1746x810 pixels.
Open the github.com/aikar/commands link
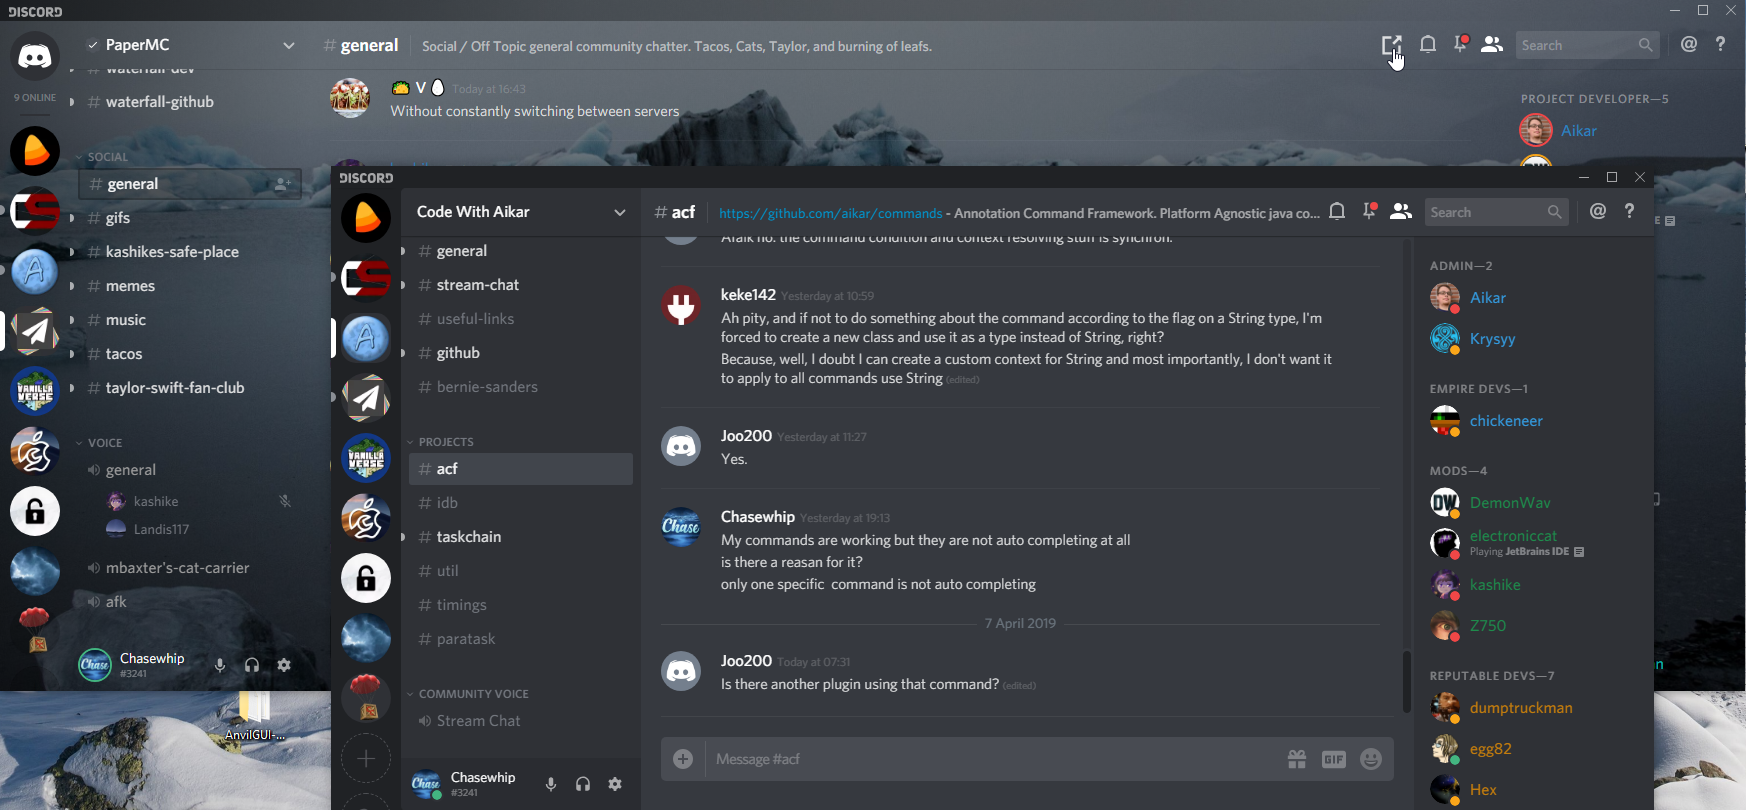click(x=830, y=213)
